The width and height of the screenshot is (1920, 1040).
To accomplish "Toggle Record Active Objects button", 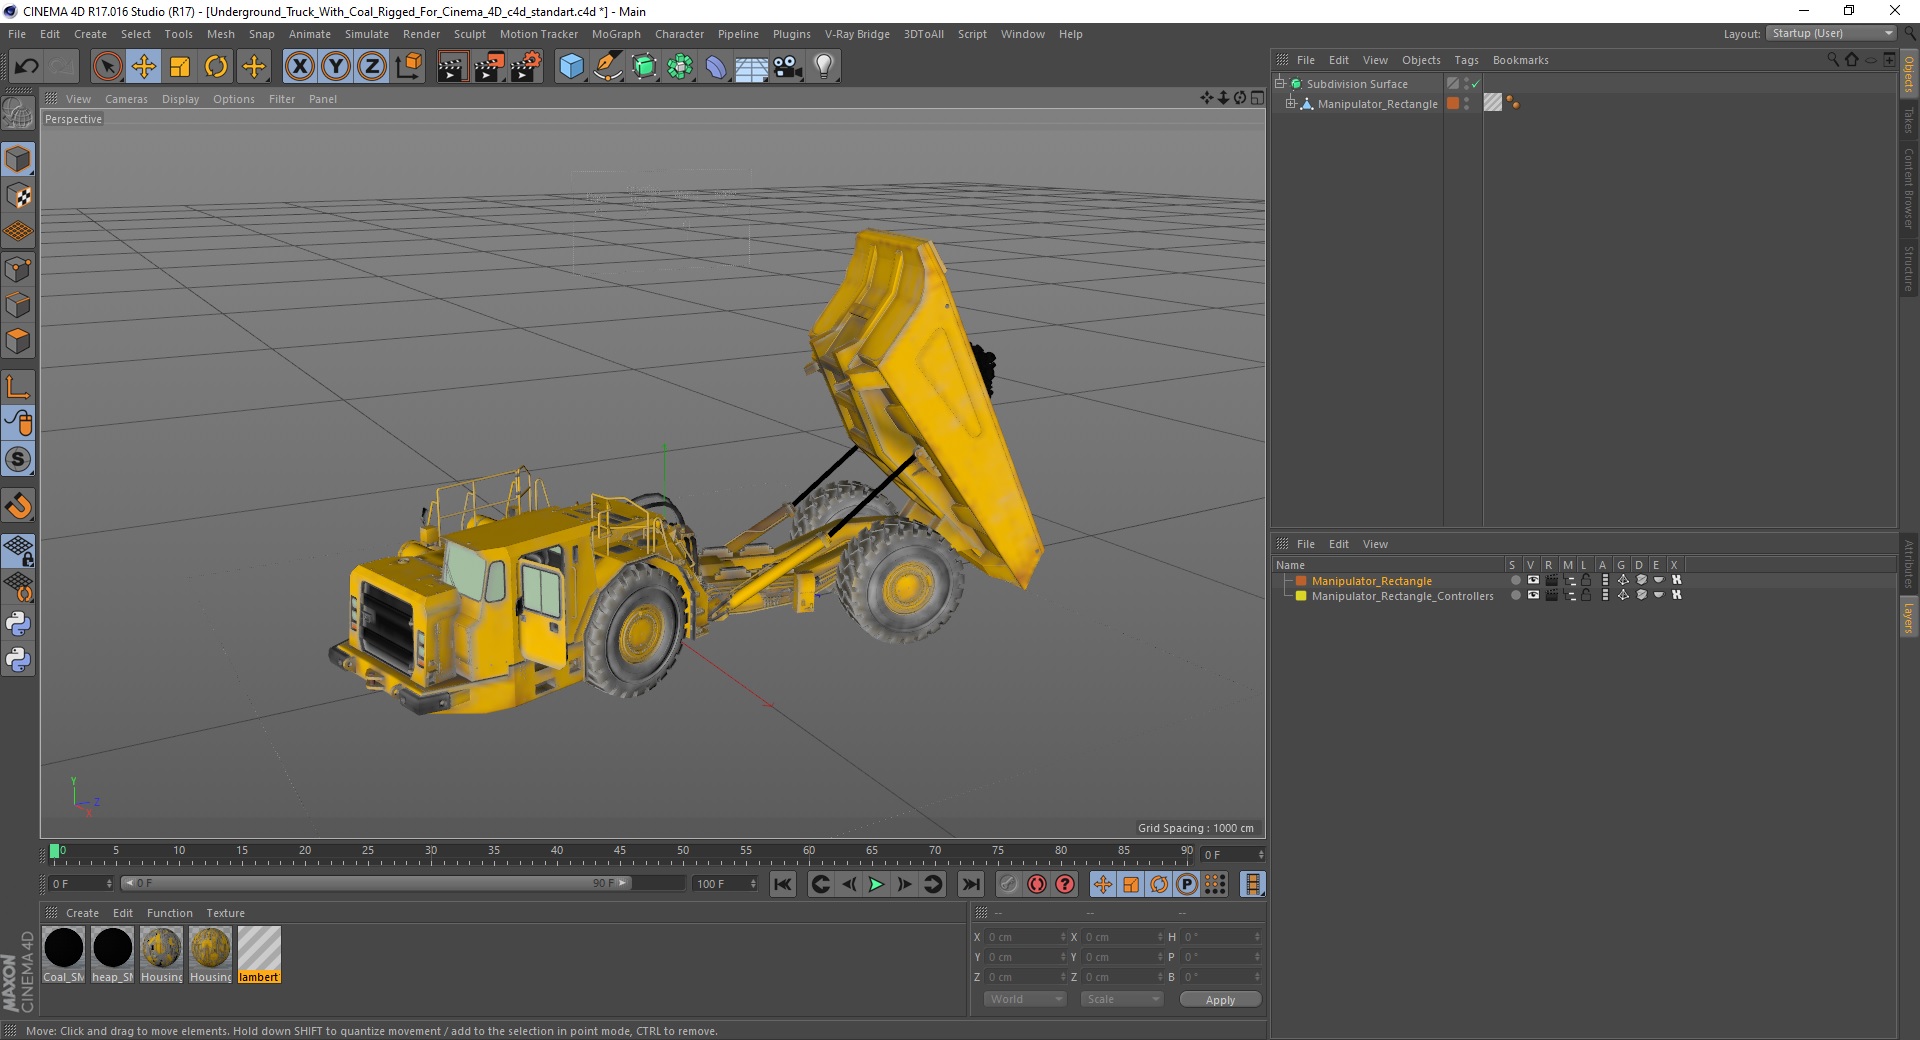I will click(1009, 884).
